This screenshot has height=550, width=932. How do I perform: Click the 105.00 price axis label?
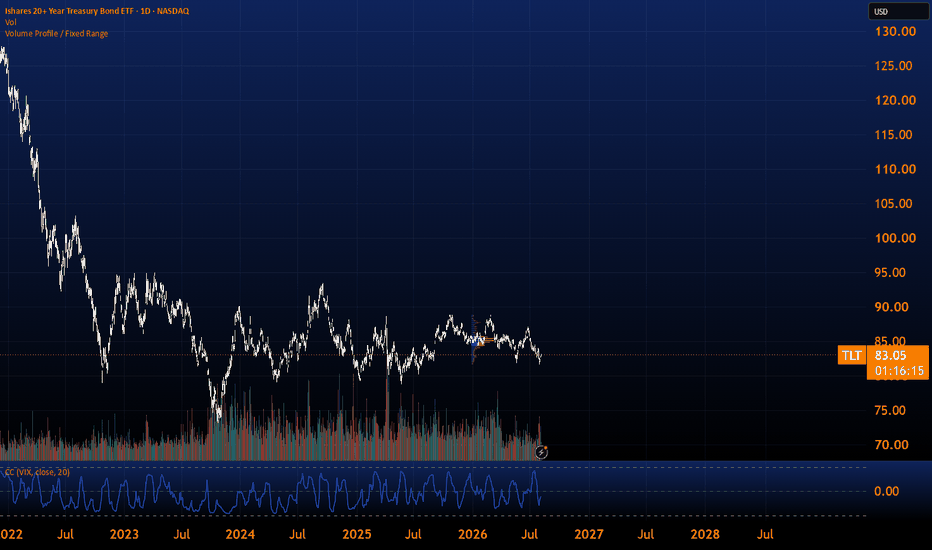893,204
